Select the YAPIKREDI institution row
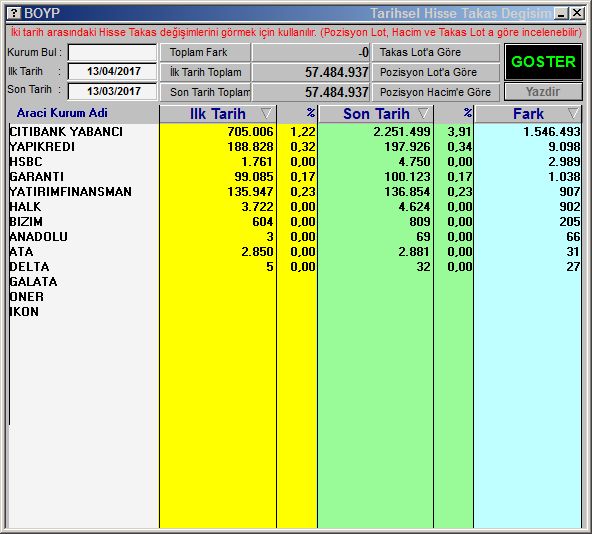The image size is (592, 534). (x=295, y=147)
